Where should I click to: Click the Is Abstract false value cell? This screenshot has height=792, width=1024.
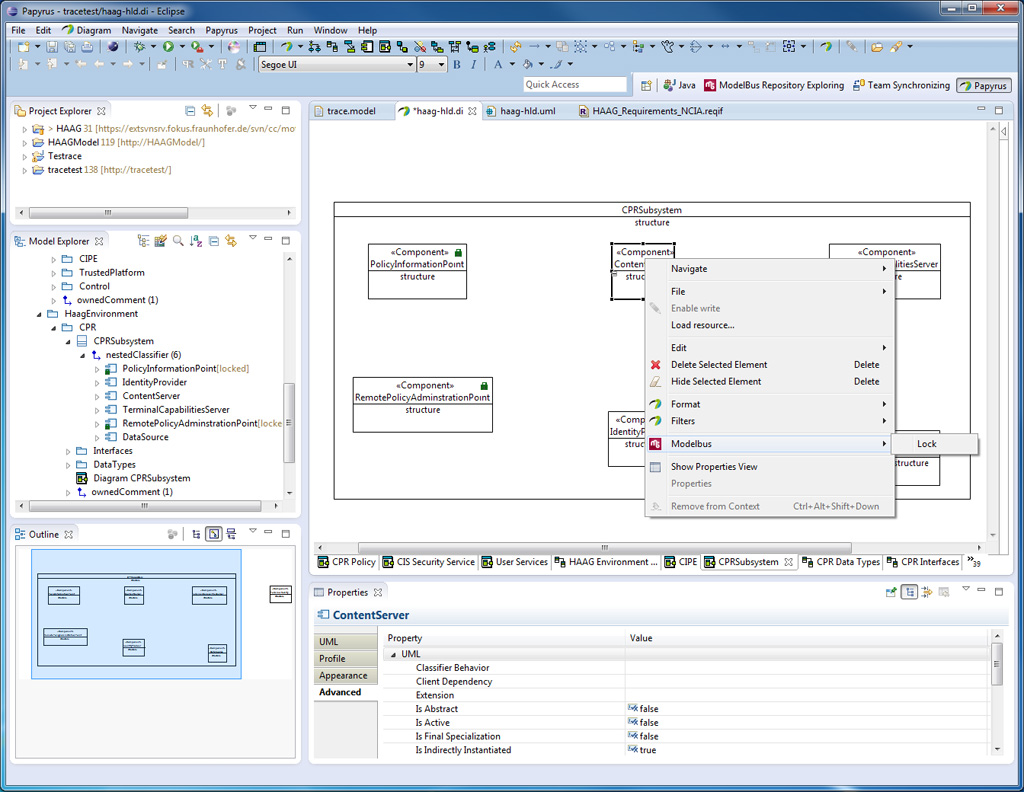pyautogui.click(x=807, y=709)
